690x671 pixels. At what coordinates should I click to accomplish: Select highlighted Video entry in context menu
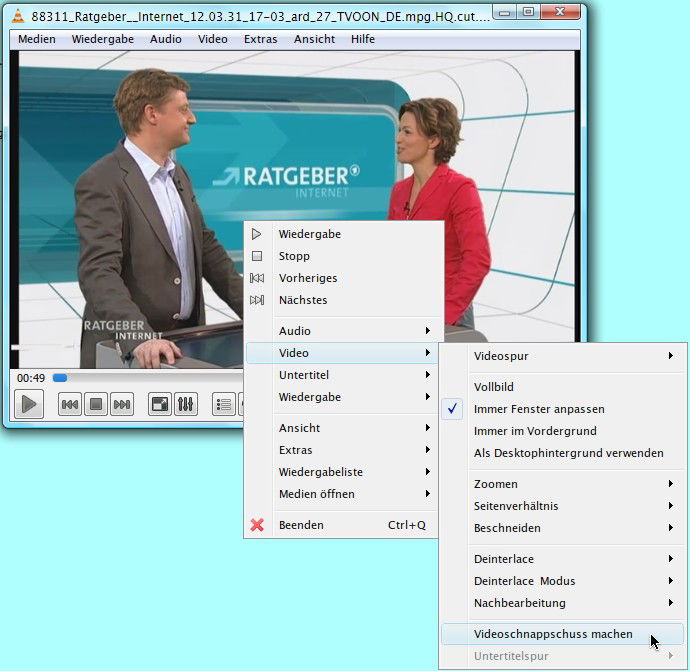pos(341,353)
